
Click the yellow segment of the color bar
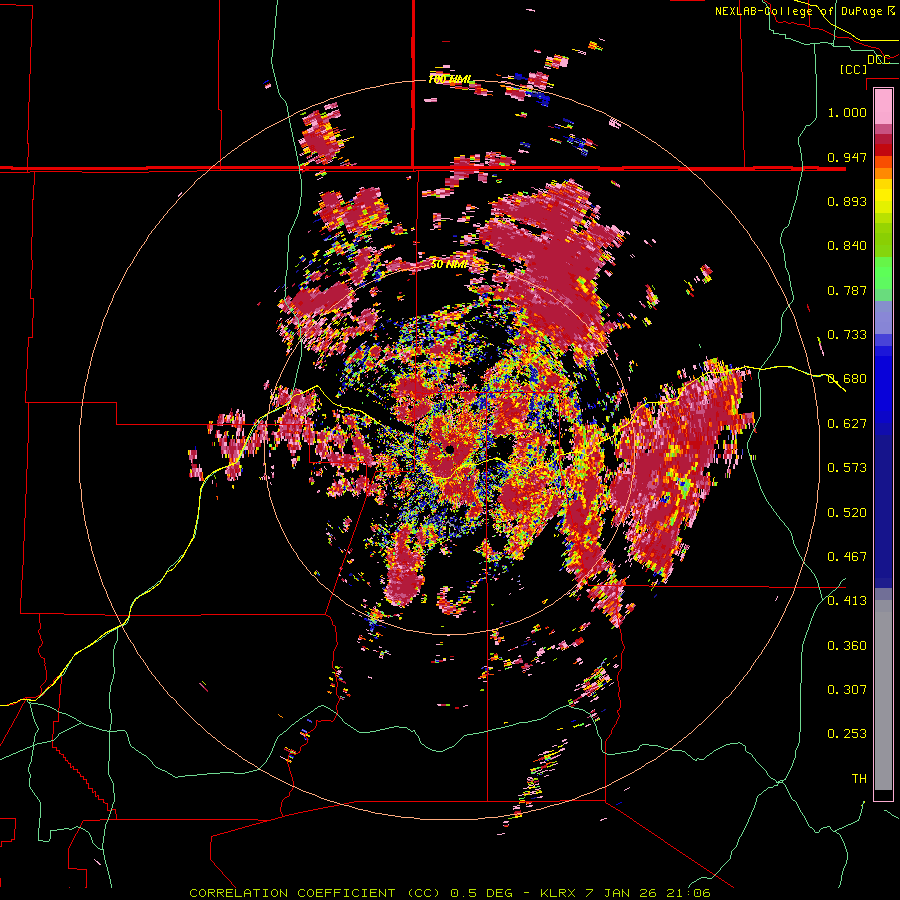[883, 197]
